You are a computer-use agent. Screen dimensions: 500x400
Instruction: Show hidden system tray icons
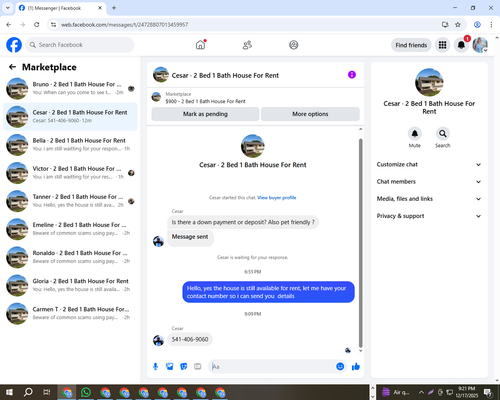pos(421,392)
